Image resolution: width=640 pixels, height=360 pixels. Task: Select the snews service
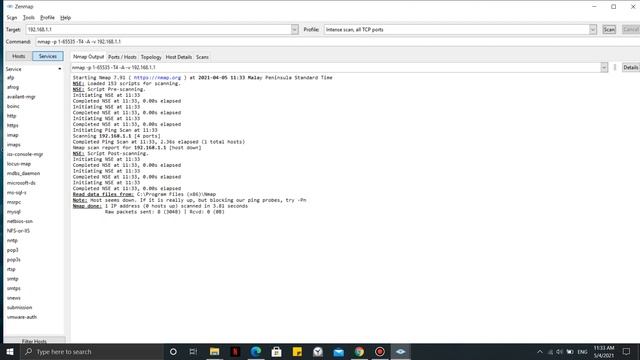[x=13, y=298]
